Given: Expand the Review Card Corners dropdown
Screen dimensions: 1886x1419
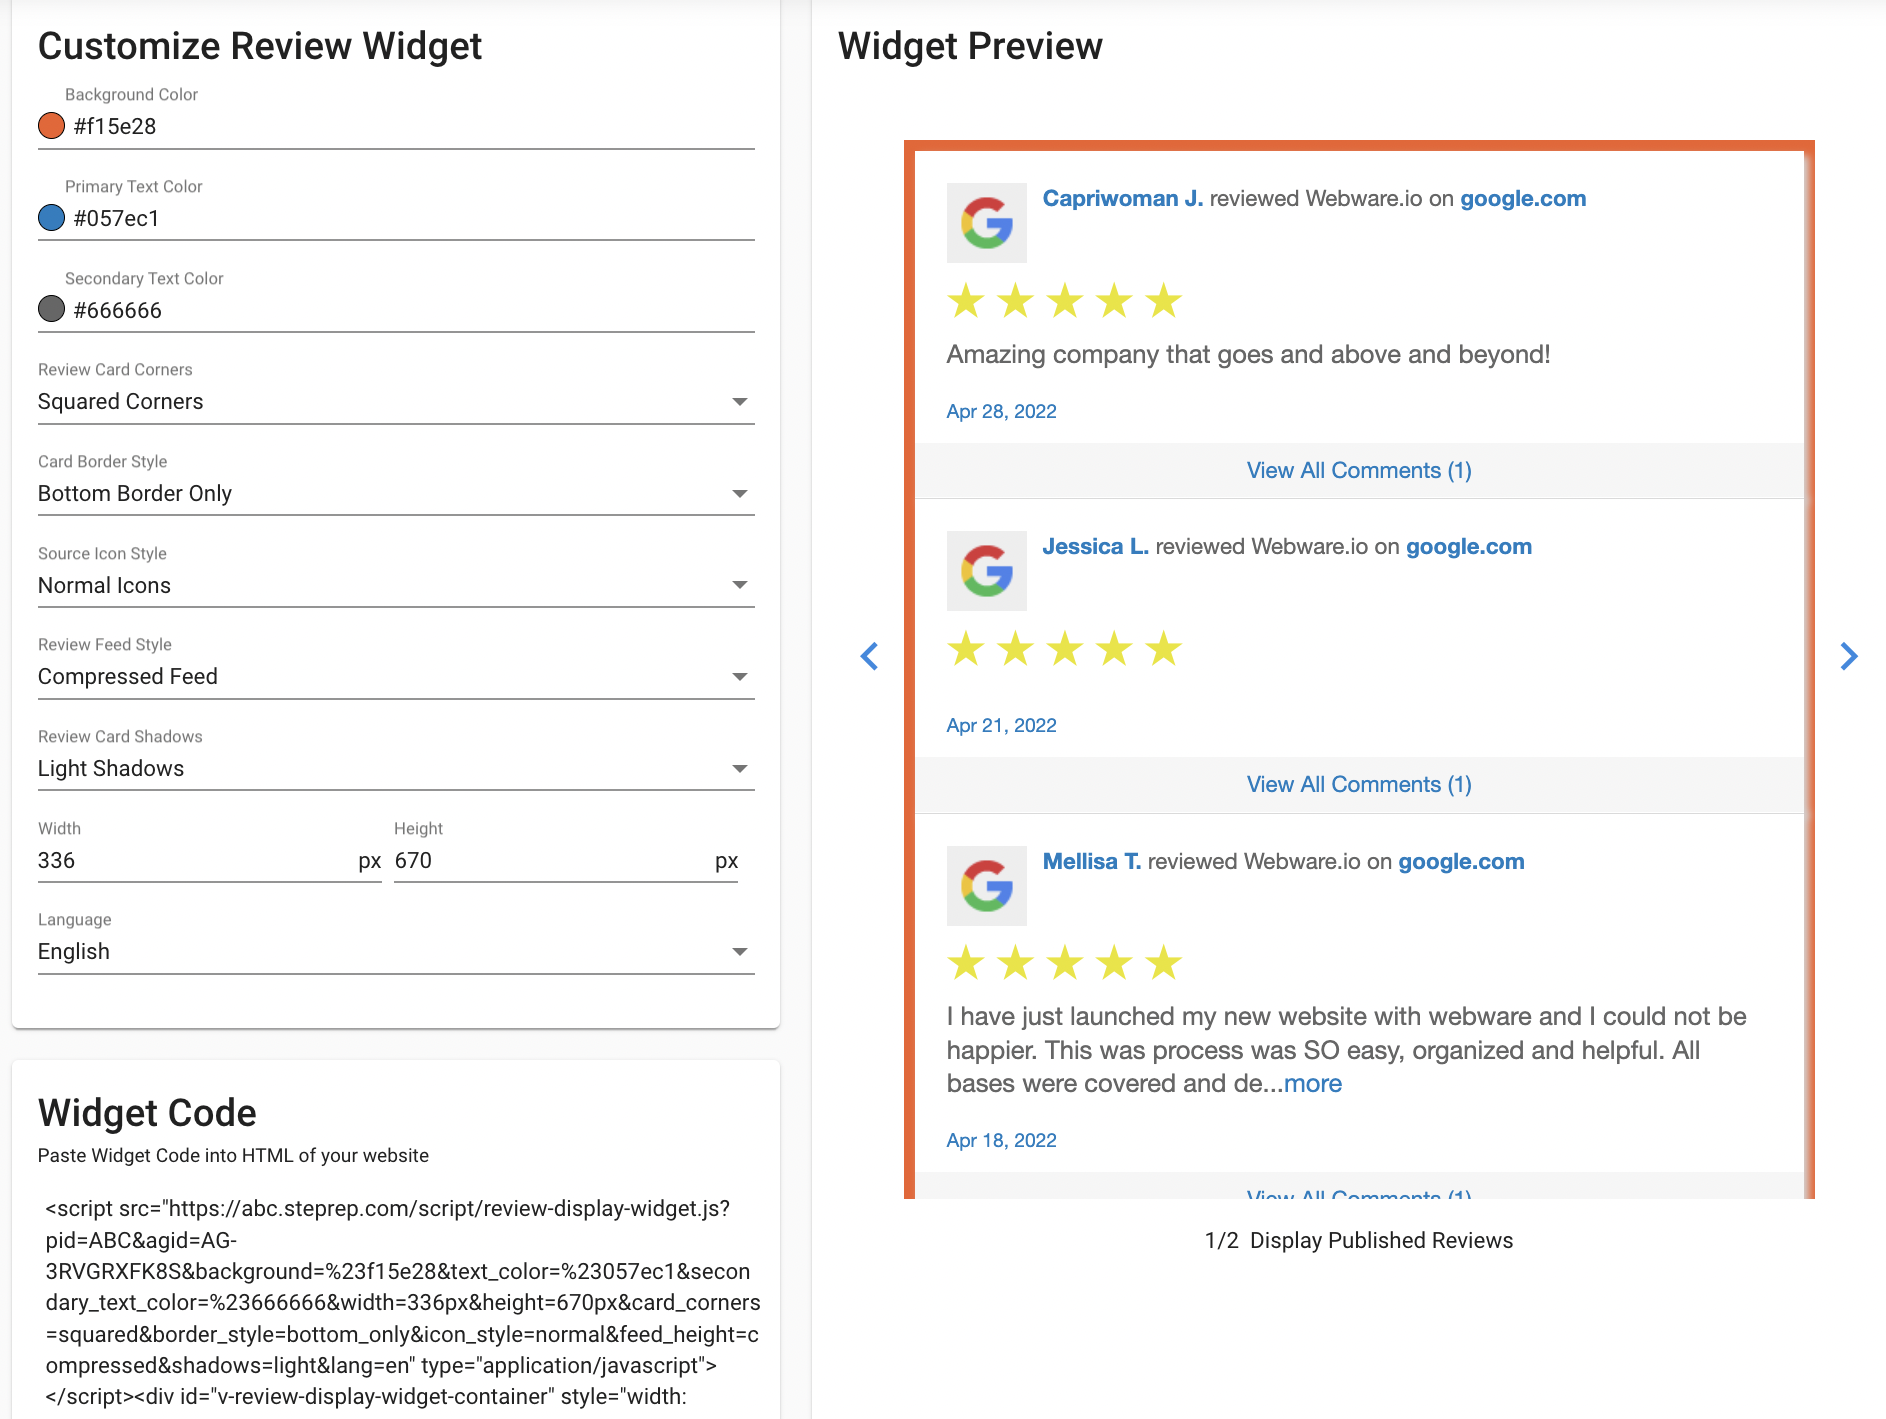Looking at the screenshot, I should (x=396, y=402).
